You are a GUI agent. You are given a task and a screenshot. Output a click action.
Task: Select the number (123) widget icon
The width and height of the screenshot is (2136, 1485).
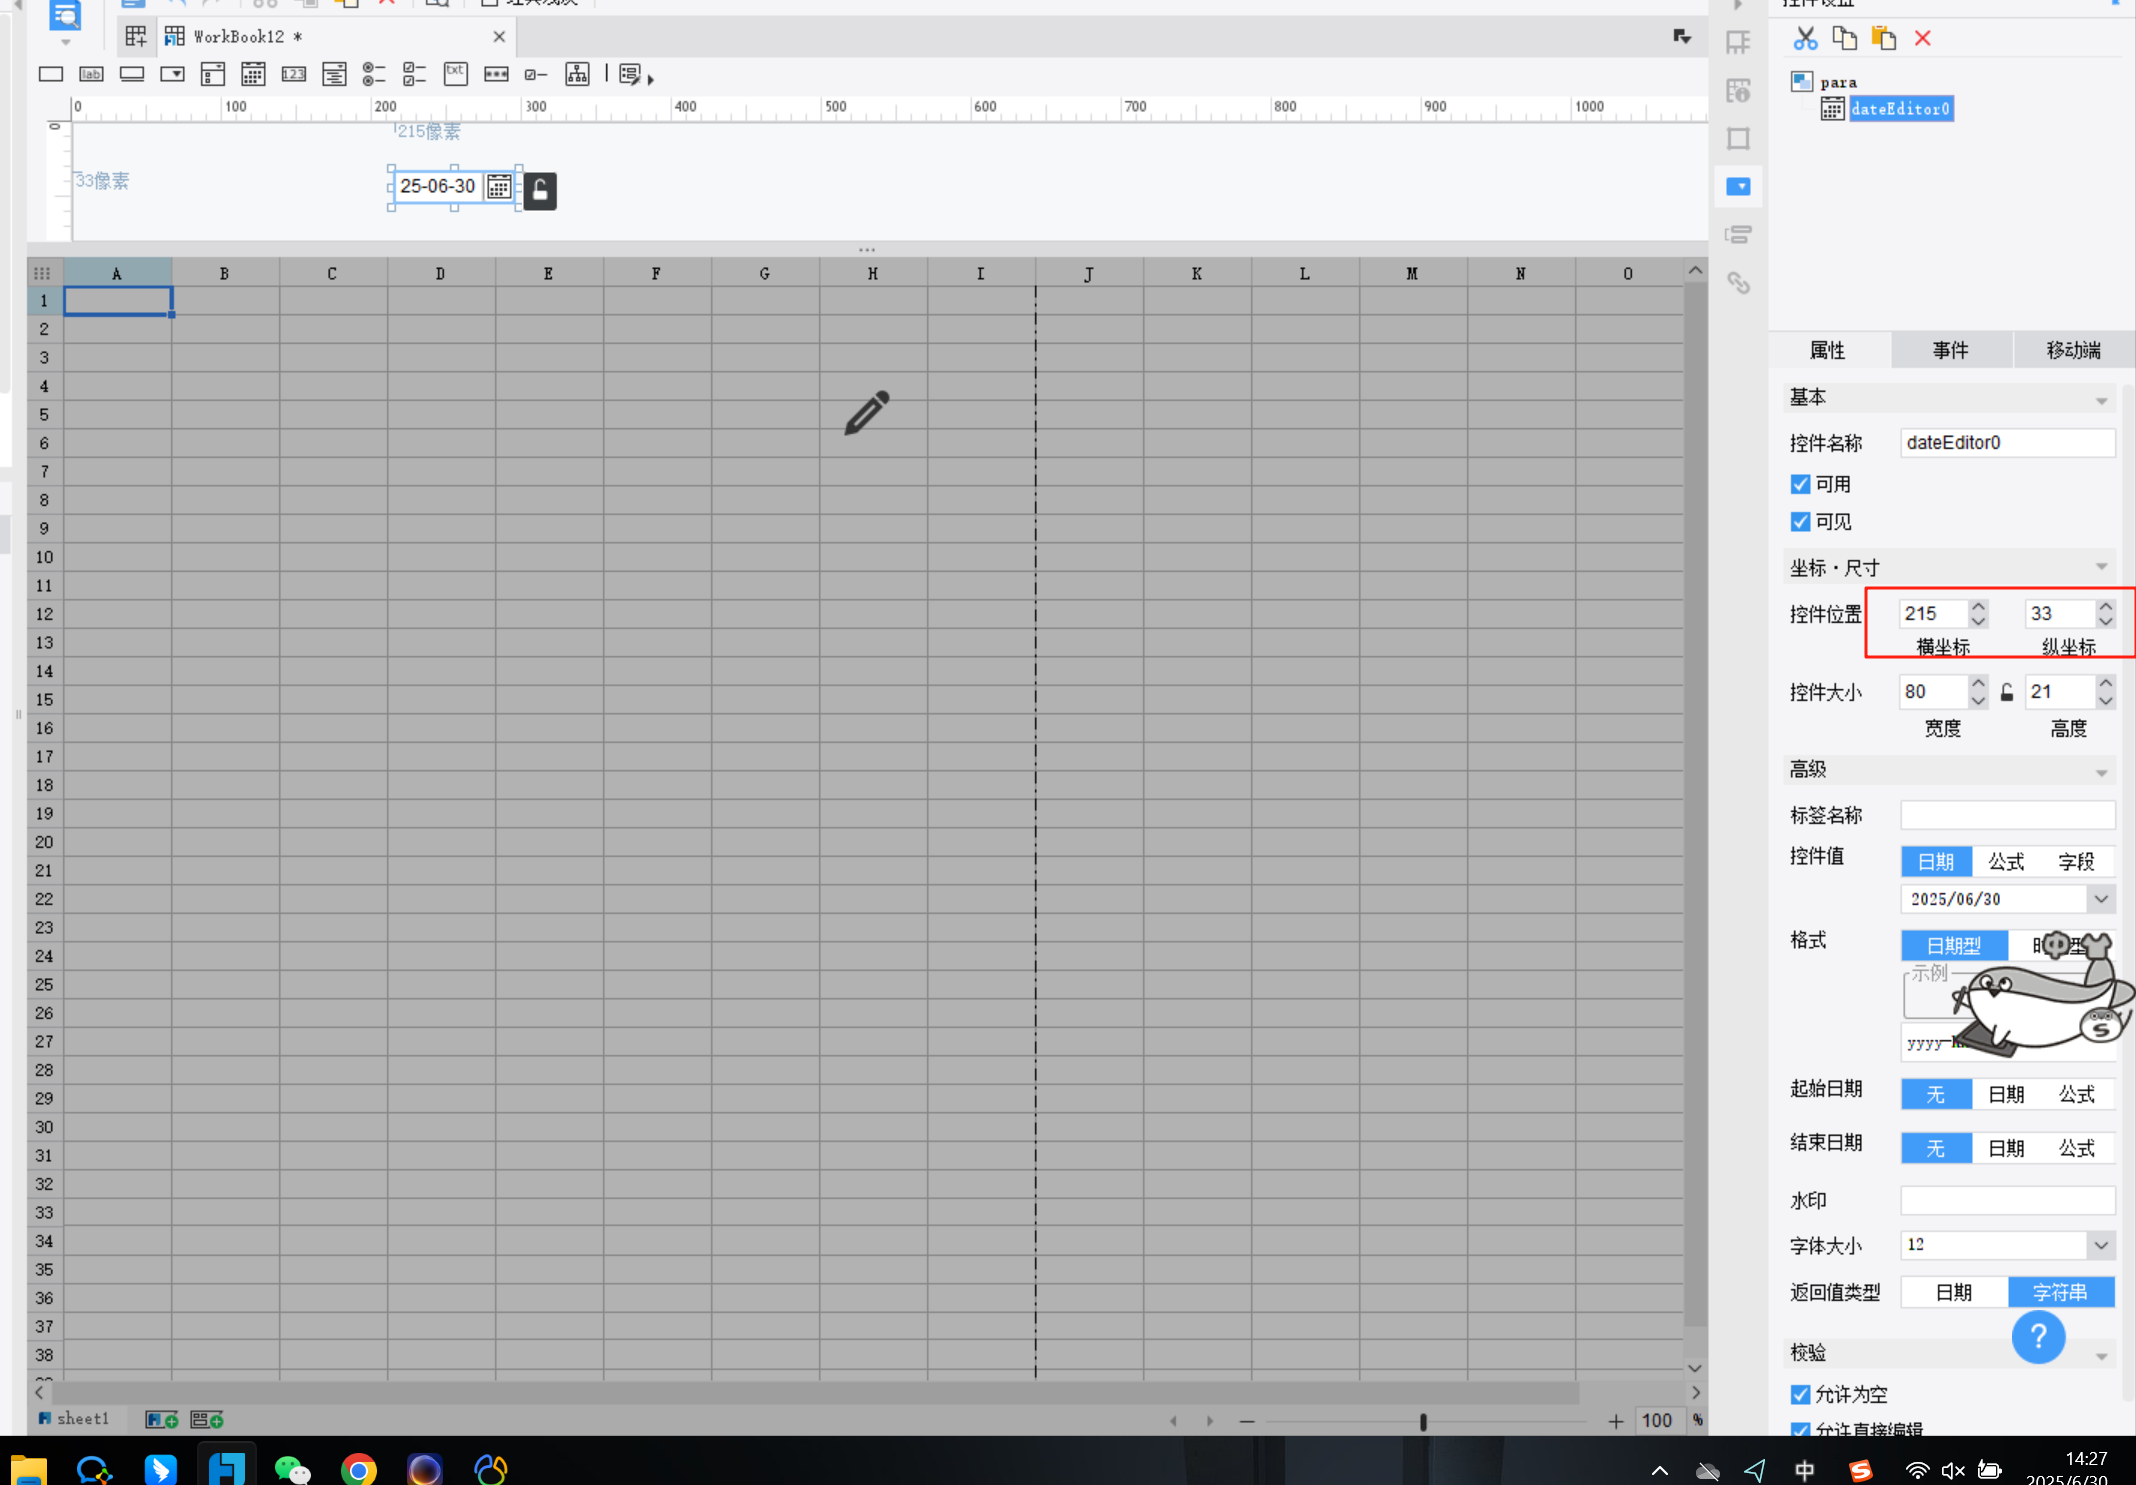coord(294,74)
